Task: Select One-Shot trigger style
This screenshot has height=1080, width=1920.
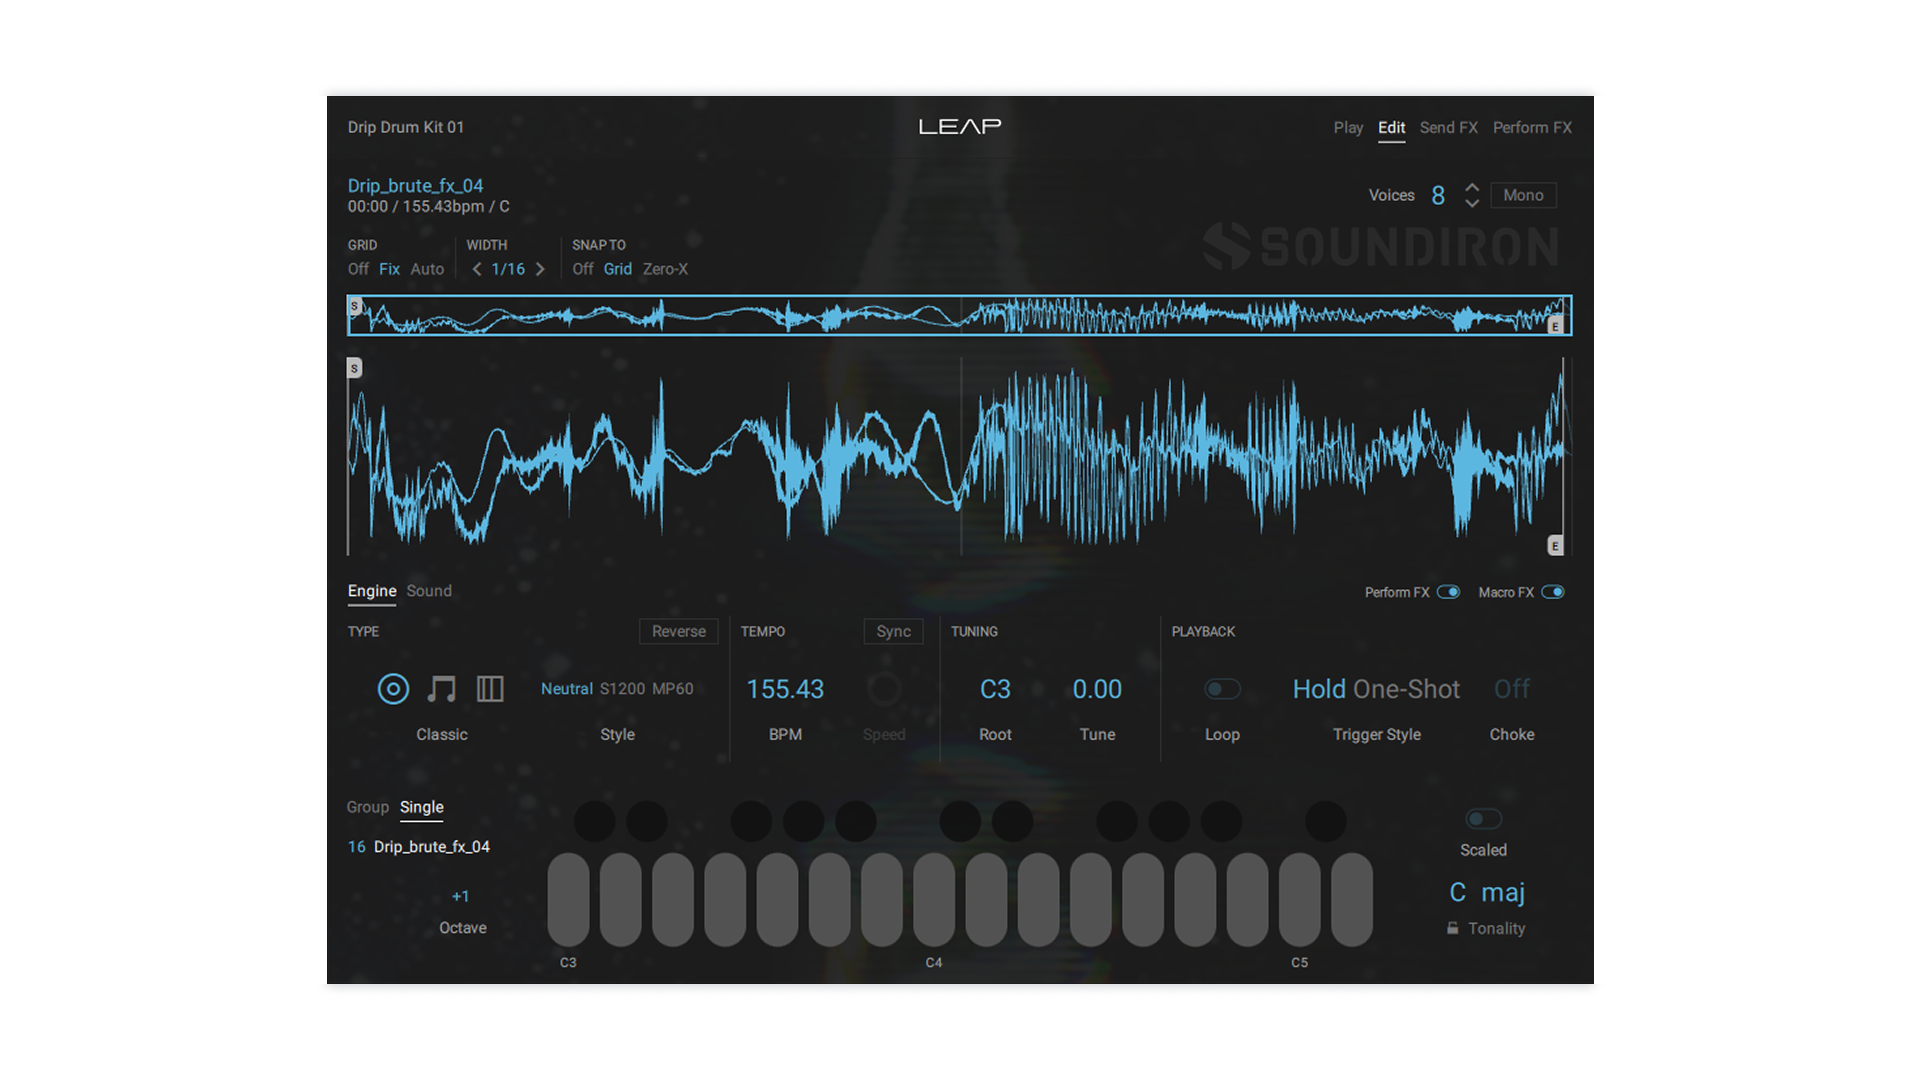Action: click(1406, 689)
